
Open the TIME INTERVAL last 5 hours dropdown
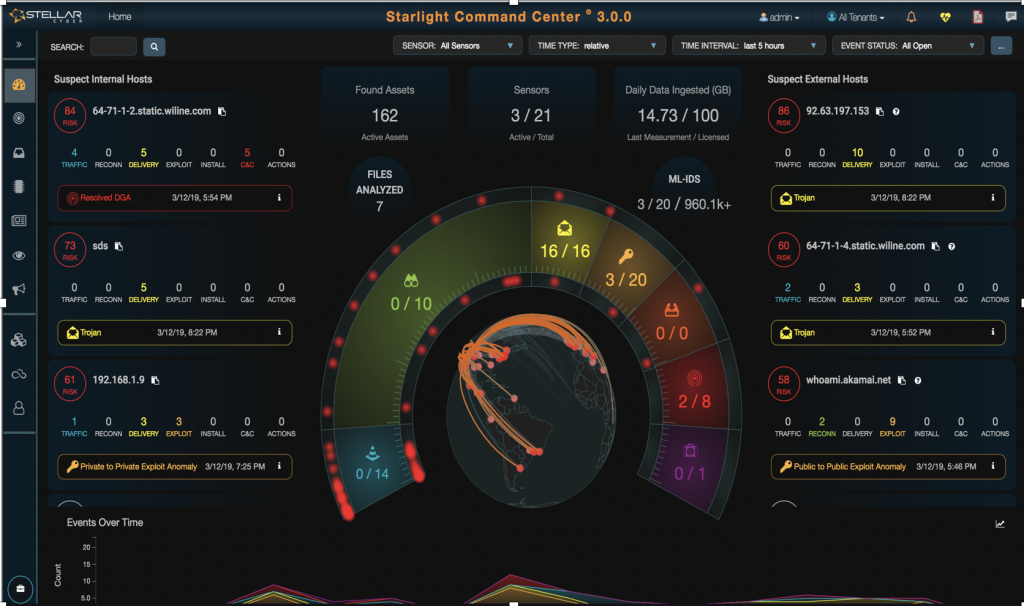click(748, 46)
